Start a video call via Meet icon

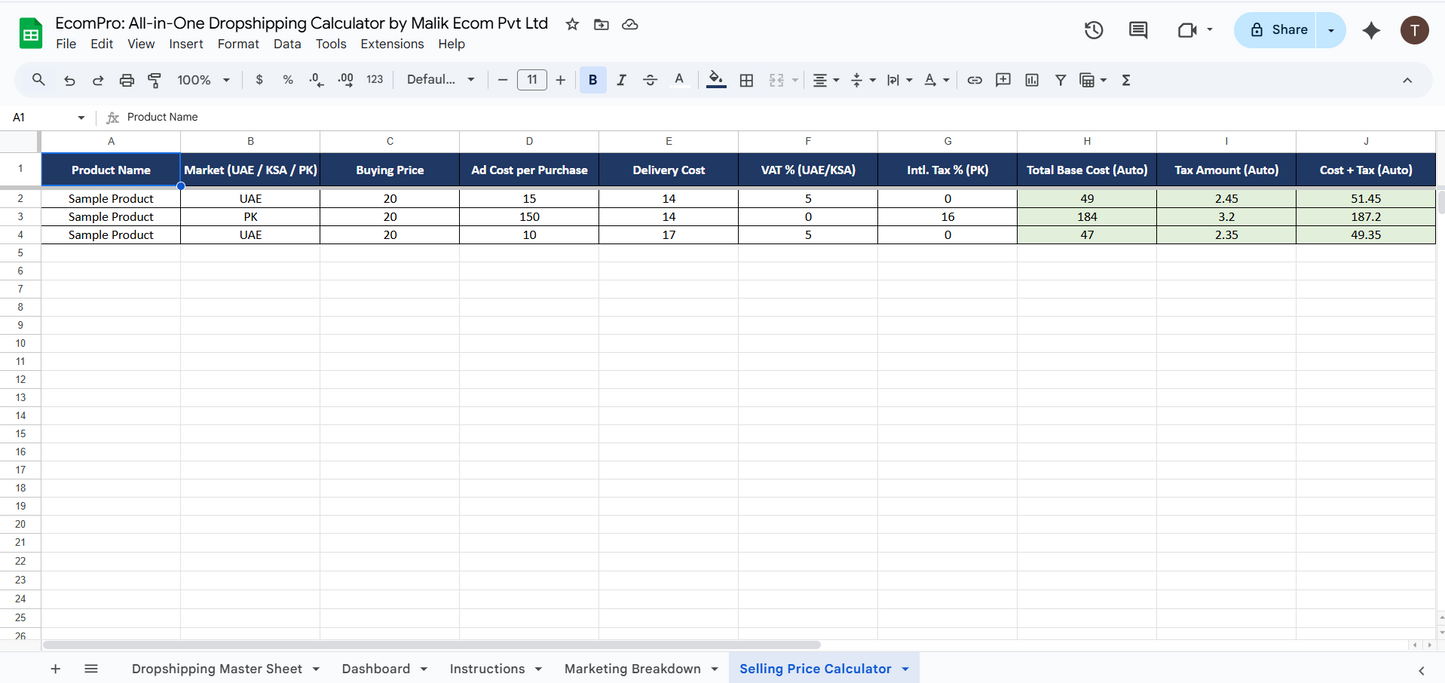tap(1188, 30)
